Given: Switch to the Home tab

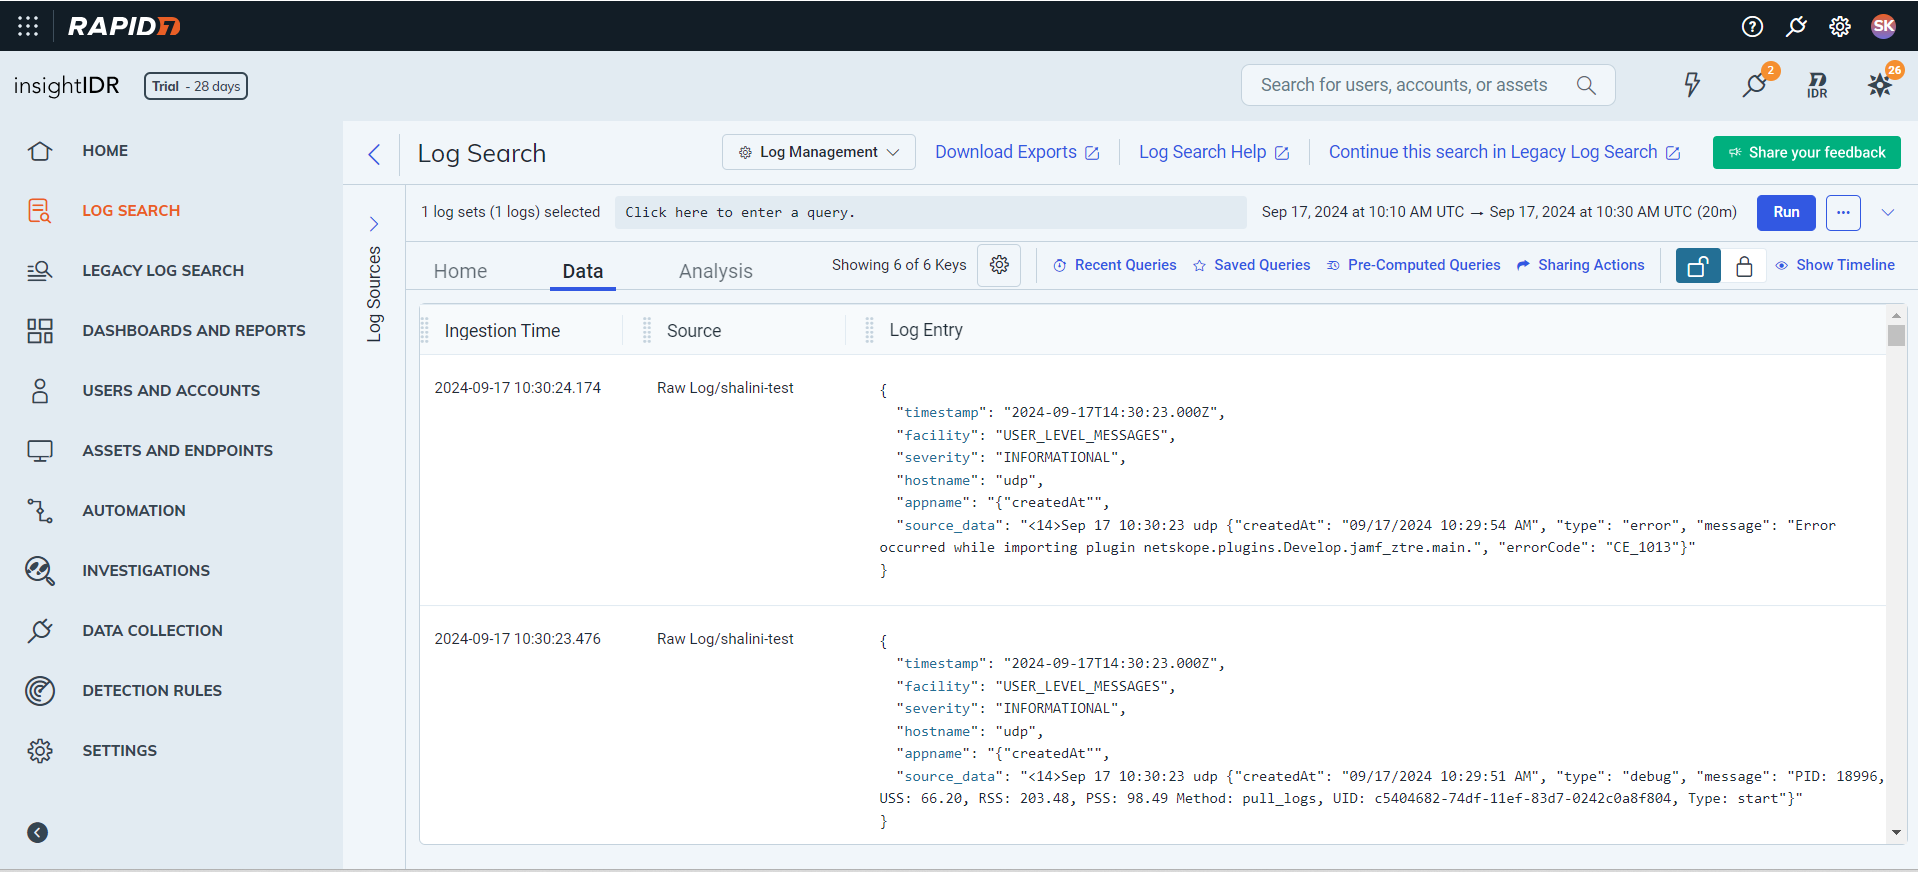Looking at the screenshot, I should [x=460, y=271].
